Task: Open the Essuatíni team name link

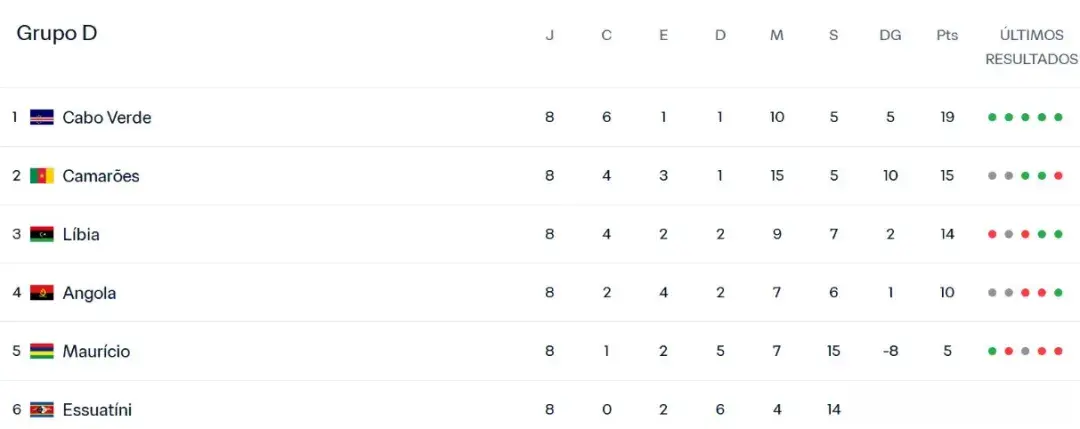Action: 97,410
